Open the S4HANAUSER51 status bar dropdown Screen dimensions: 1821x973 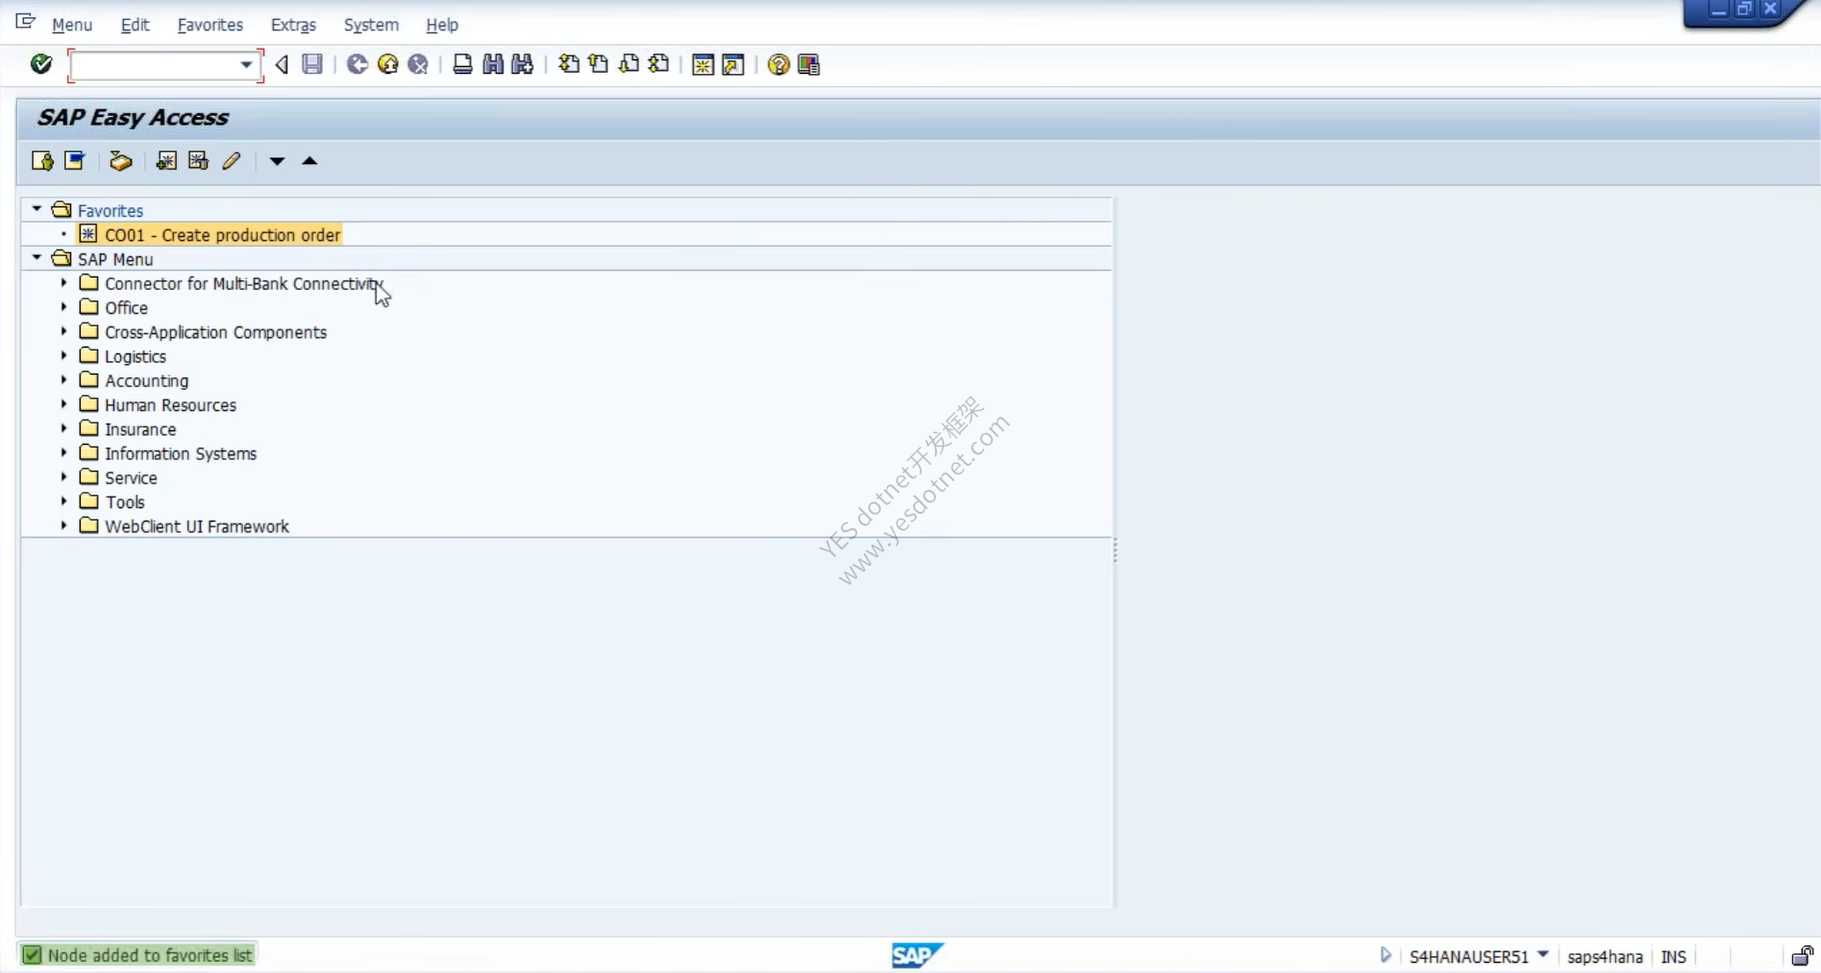coord(1543,955)
